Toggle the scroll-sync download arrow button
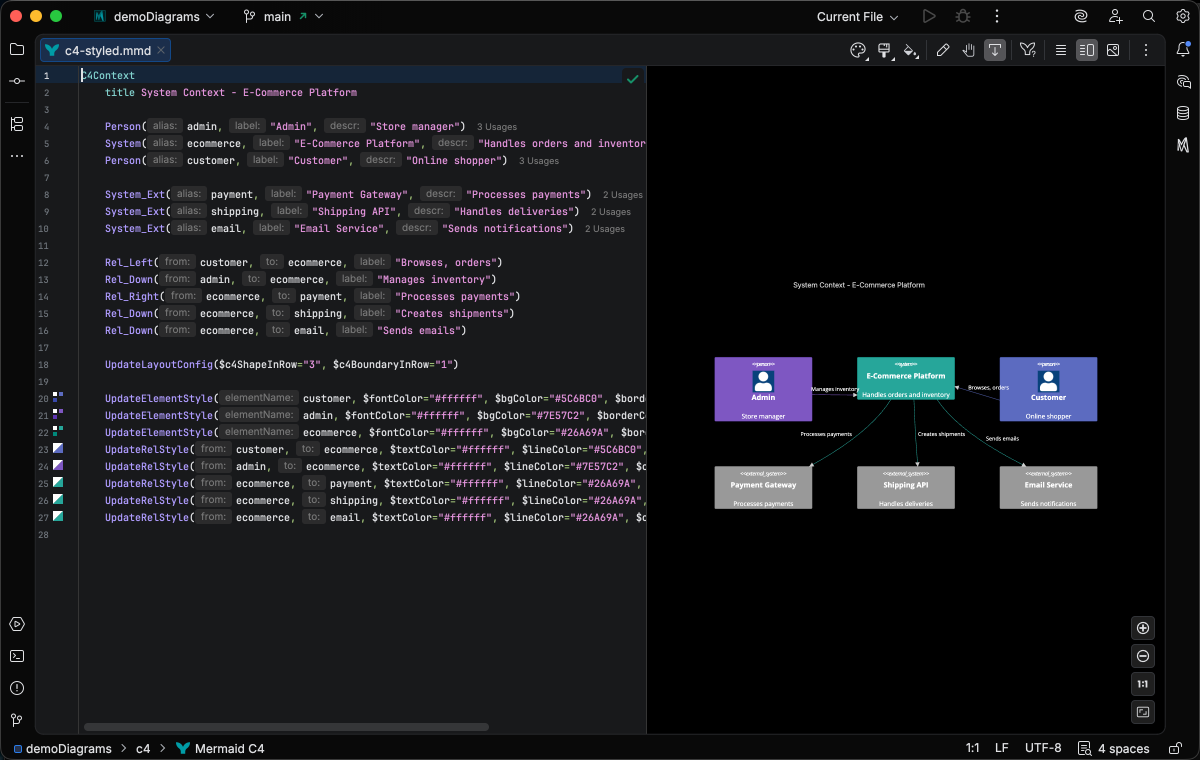Viewport: 1200px width, 760px height. 995,50
